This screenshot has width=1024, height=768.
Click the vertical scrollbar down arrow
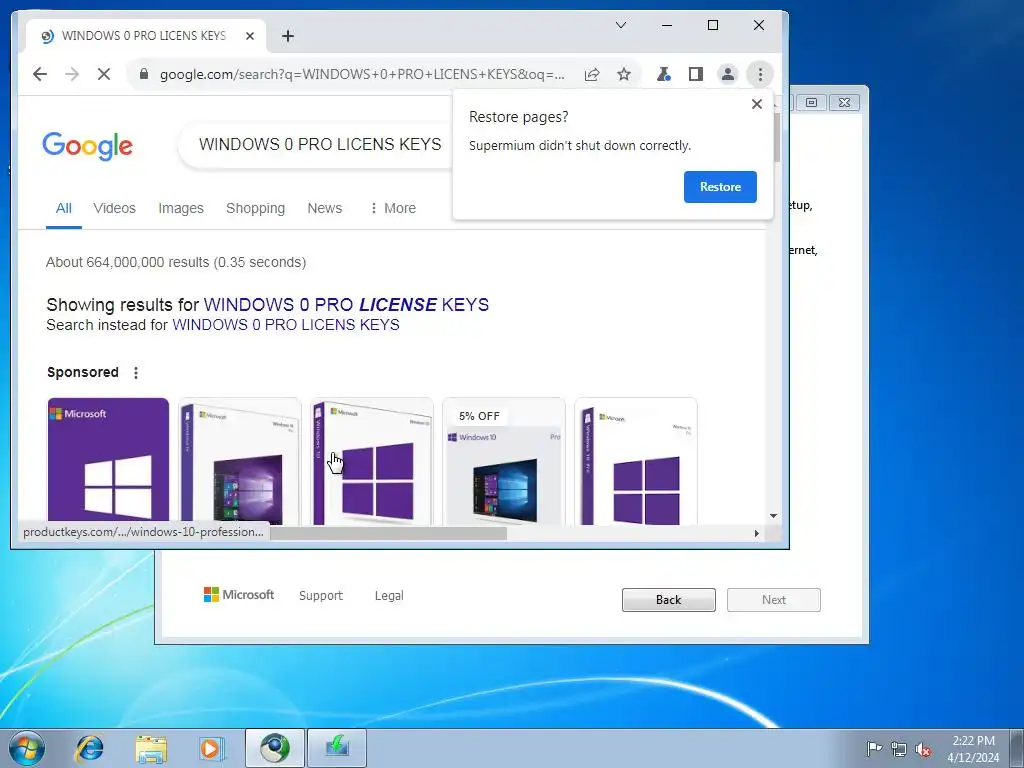773,516
